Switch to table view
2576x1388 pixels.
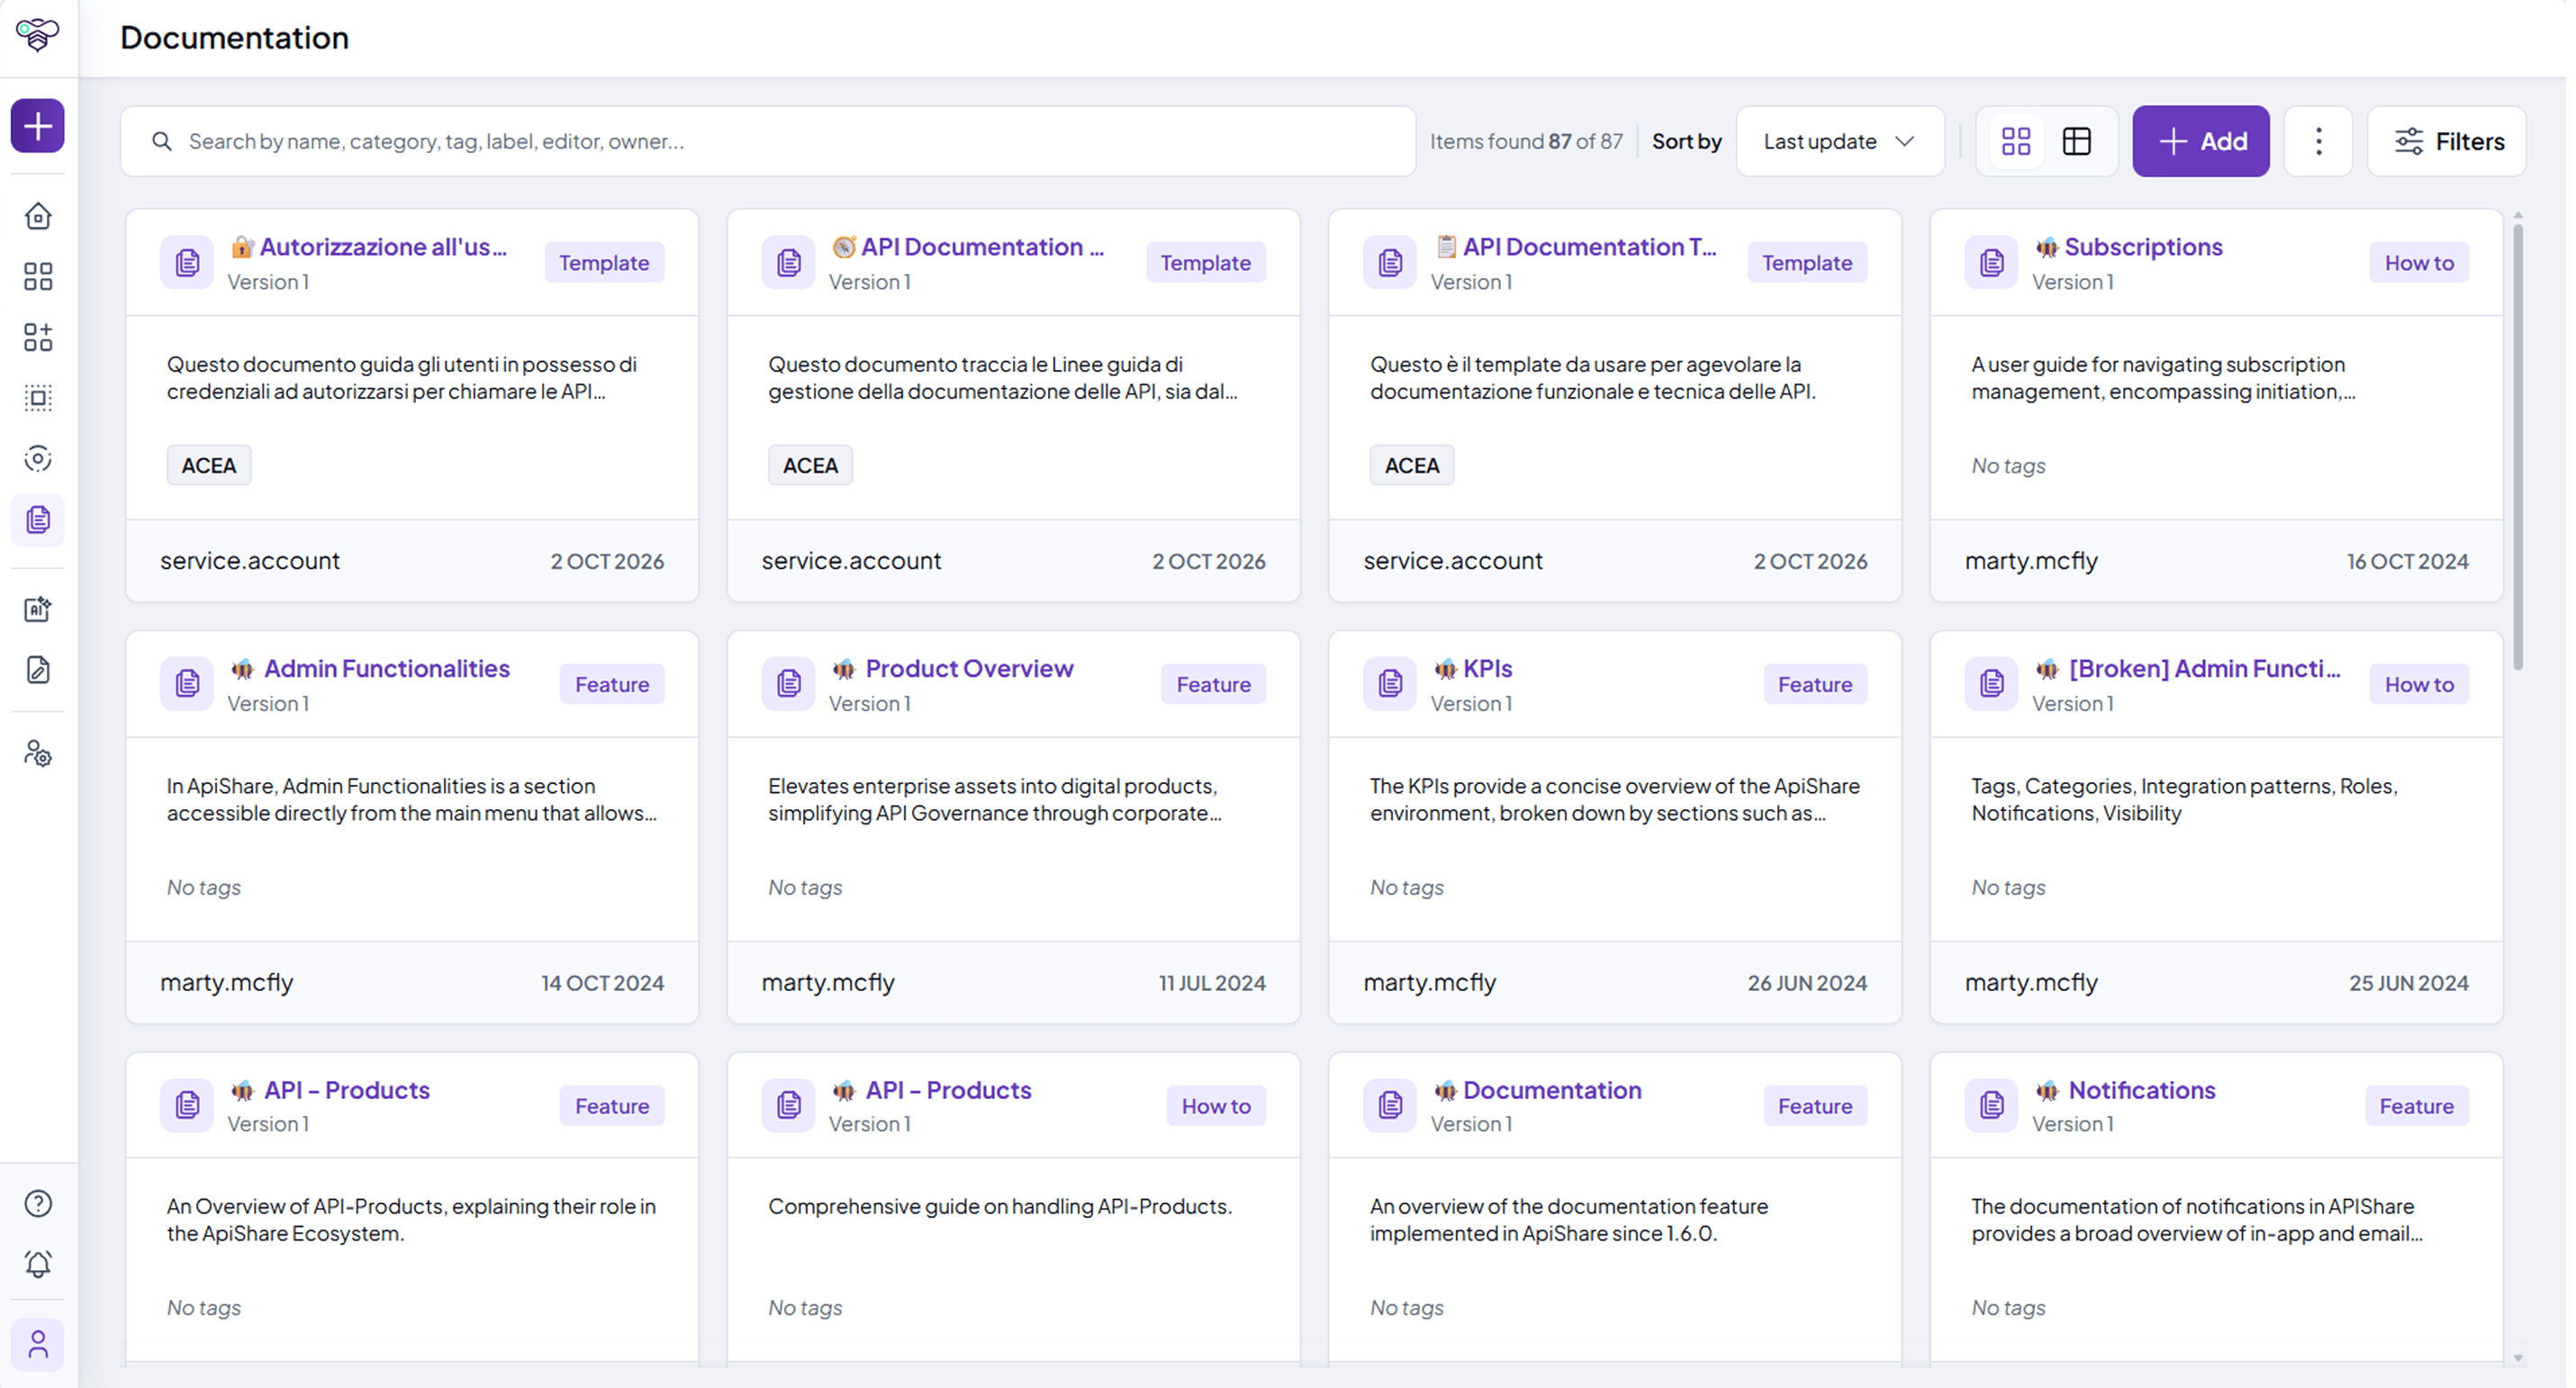2077,141
